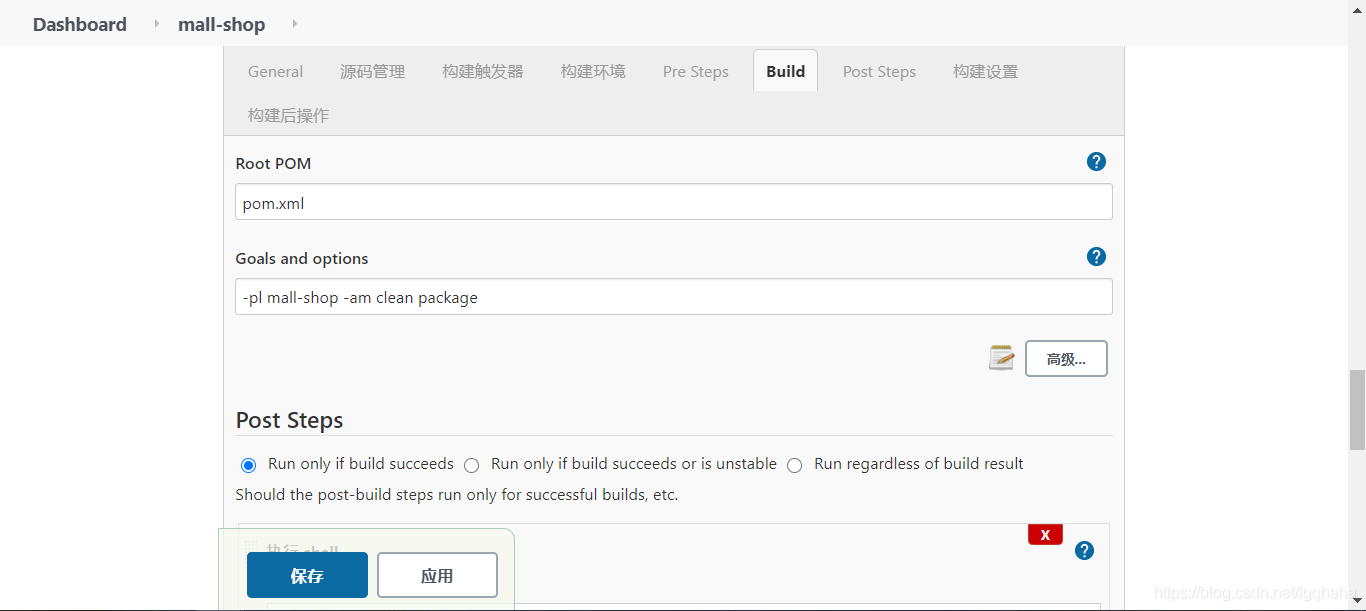Image resolution: width=1366 pixels, height=611 pixels.
Task: Select Run regardless of build result
Action: 794,465
